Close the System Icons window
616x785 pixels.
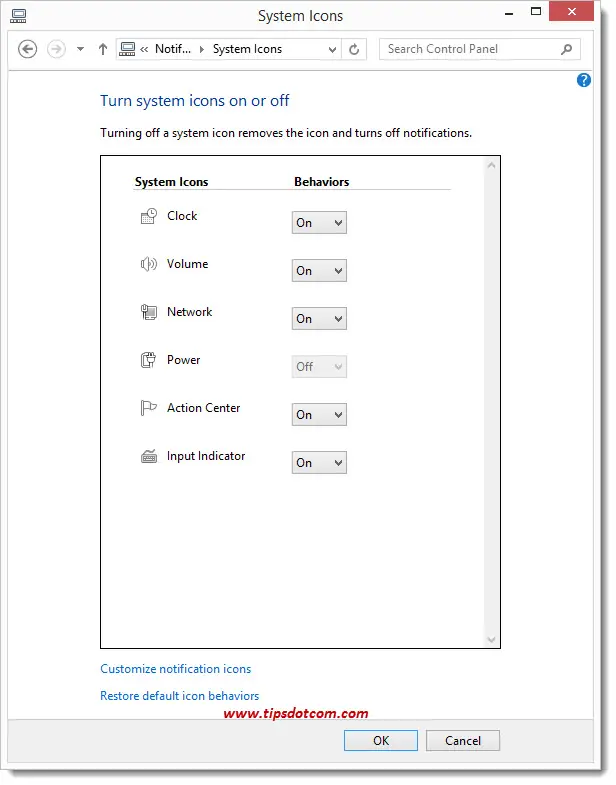point(571,11)
